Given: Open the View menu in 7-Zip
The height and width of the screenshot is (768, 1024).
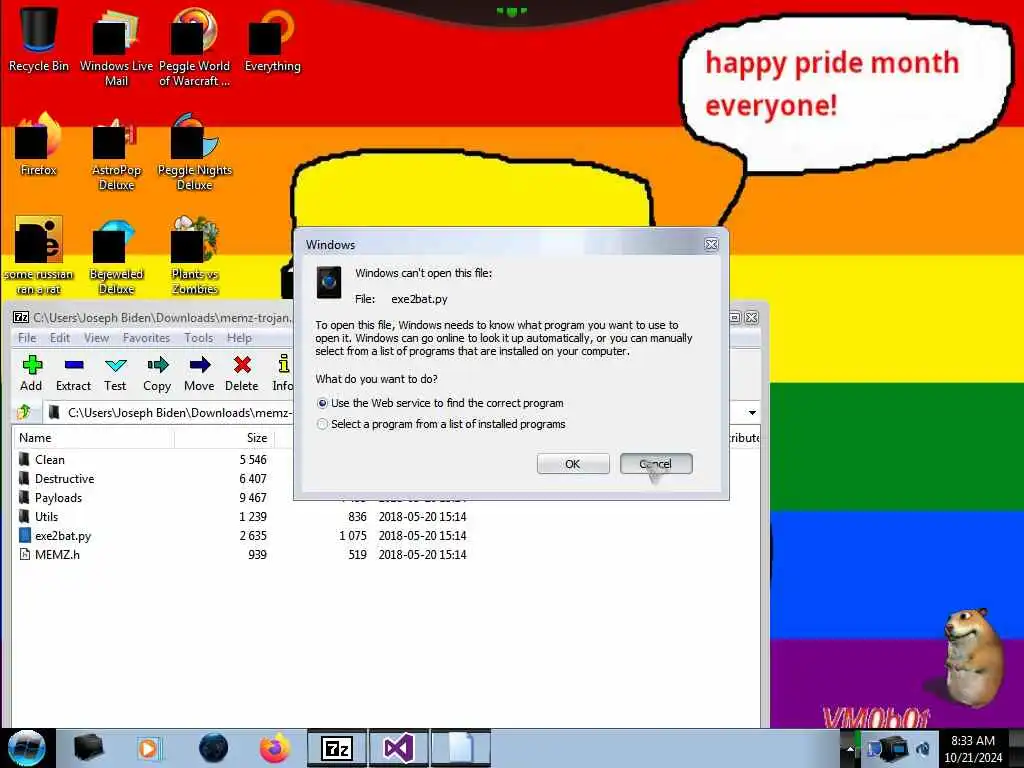Looking at the screenshot, I should [x=96, y=338].
